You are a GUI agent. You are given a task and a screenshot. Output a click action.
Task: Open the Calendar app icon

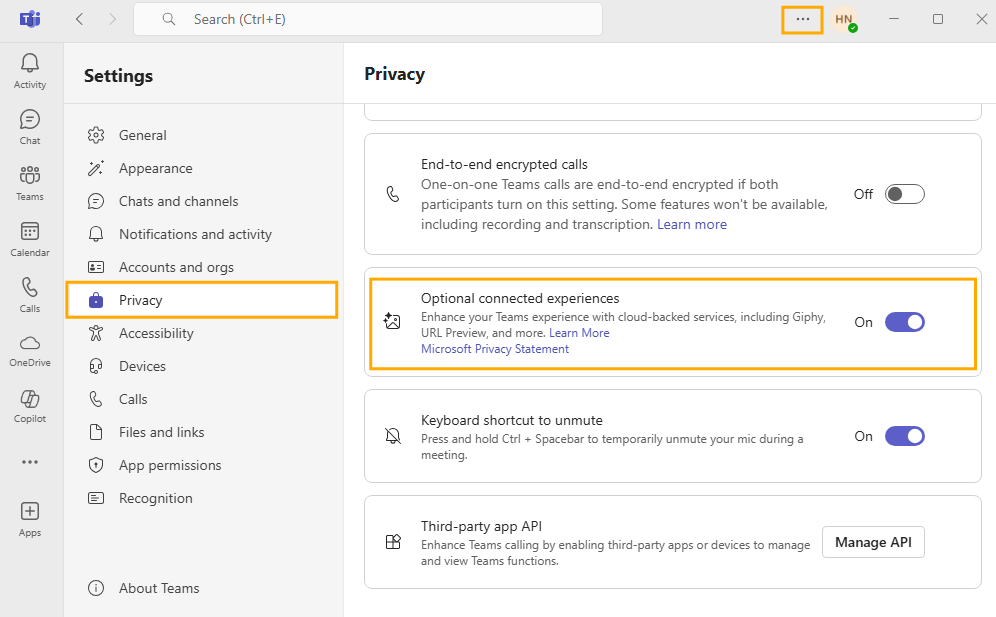coord(30,238)
